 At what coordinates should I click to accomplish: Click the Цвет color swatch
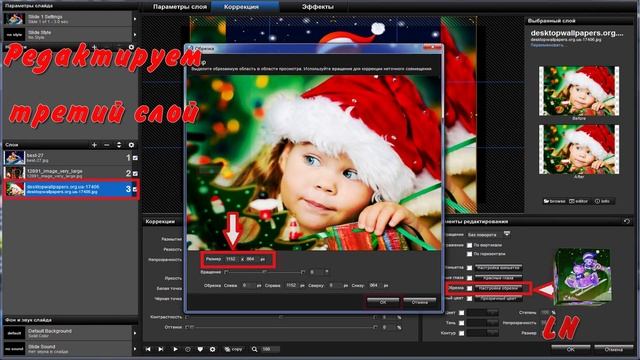coord(482,313)
